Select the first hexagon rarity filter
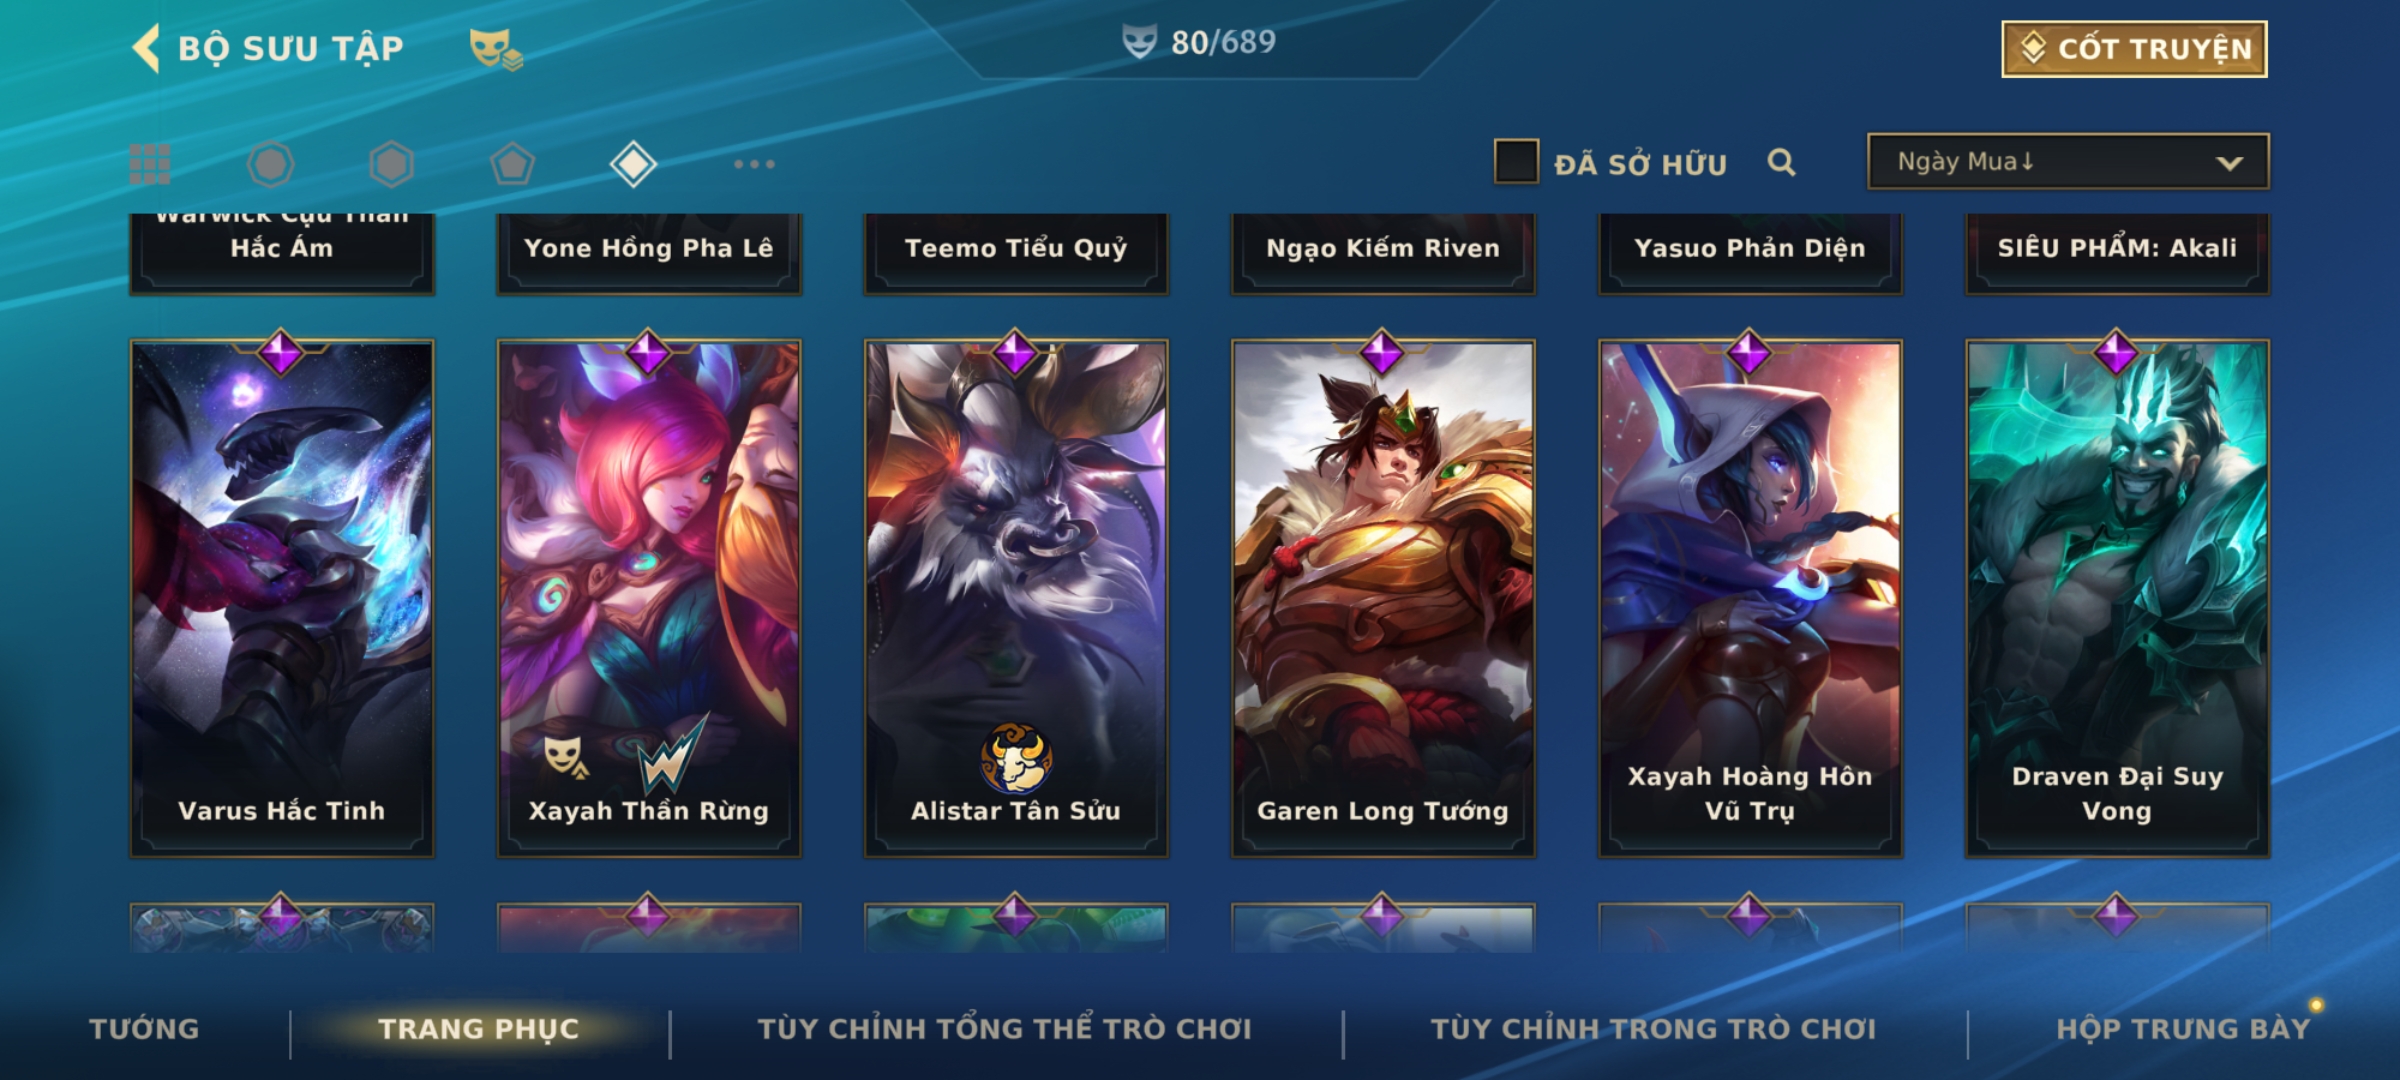The width and height of the screenshot is (2400, 1080). (270, 164)
